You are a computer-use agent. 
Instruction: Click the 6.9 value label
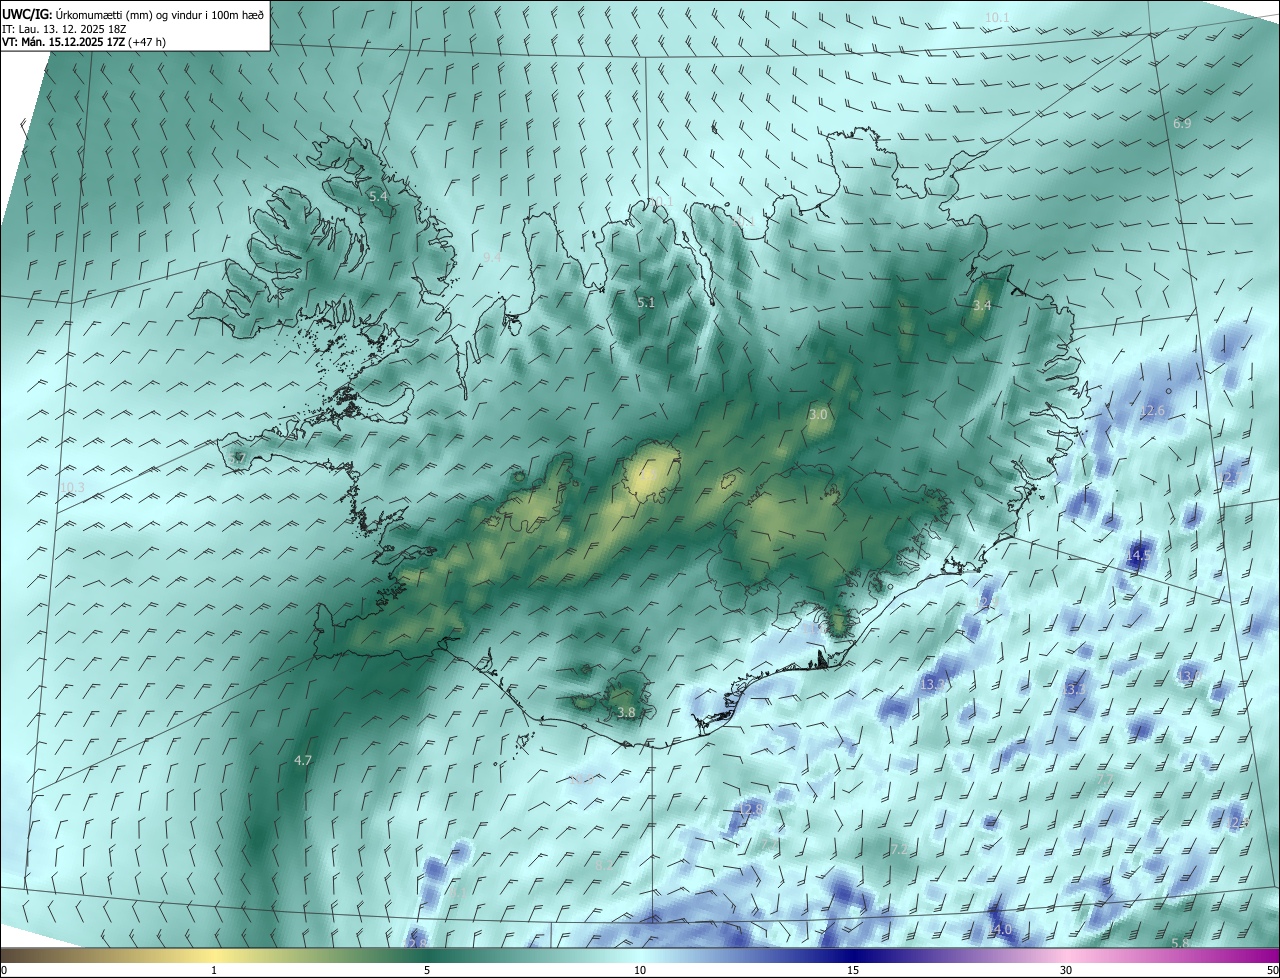point(1182,123)
